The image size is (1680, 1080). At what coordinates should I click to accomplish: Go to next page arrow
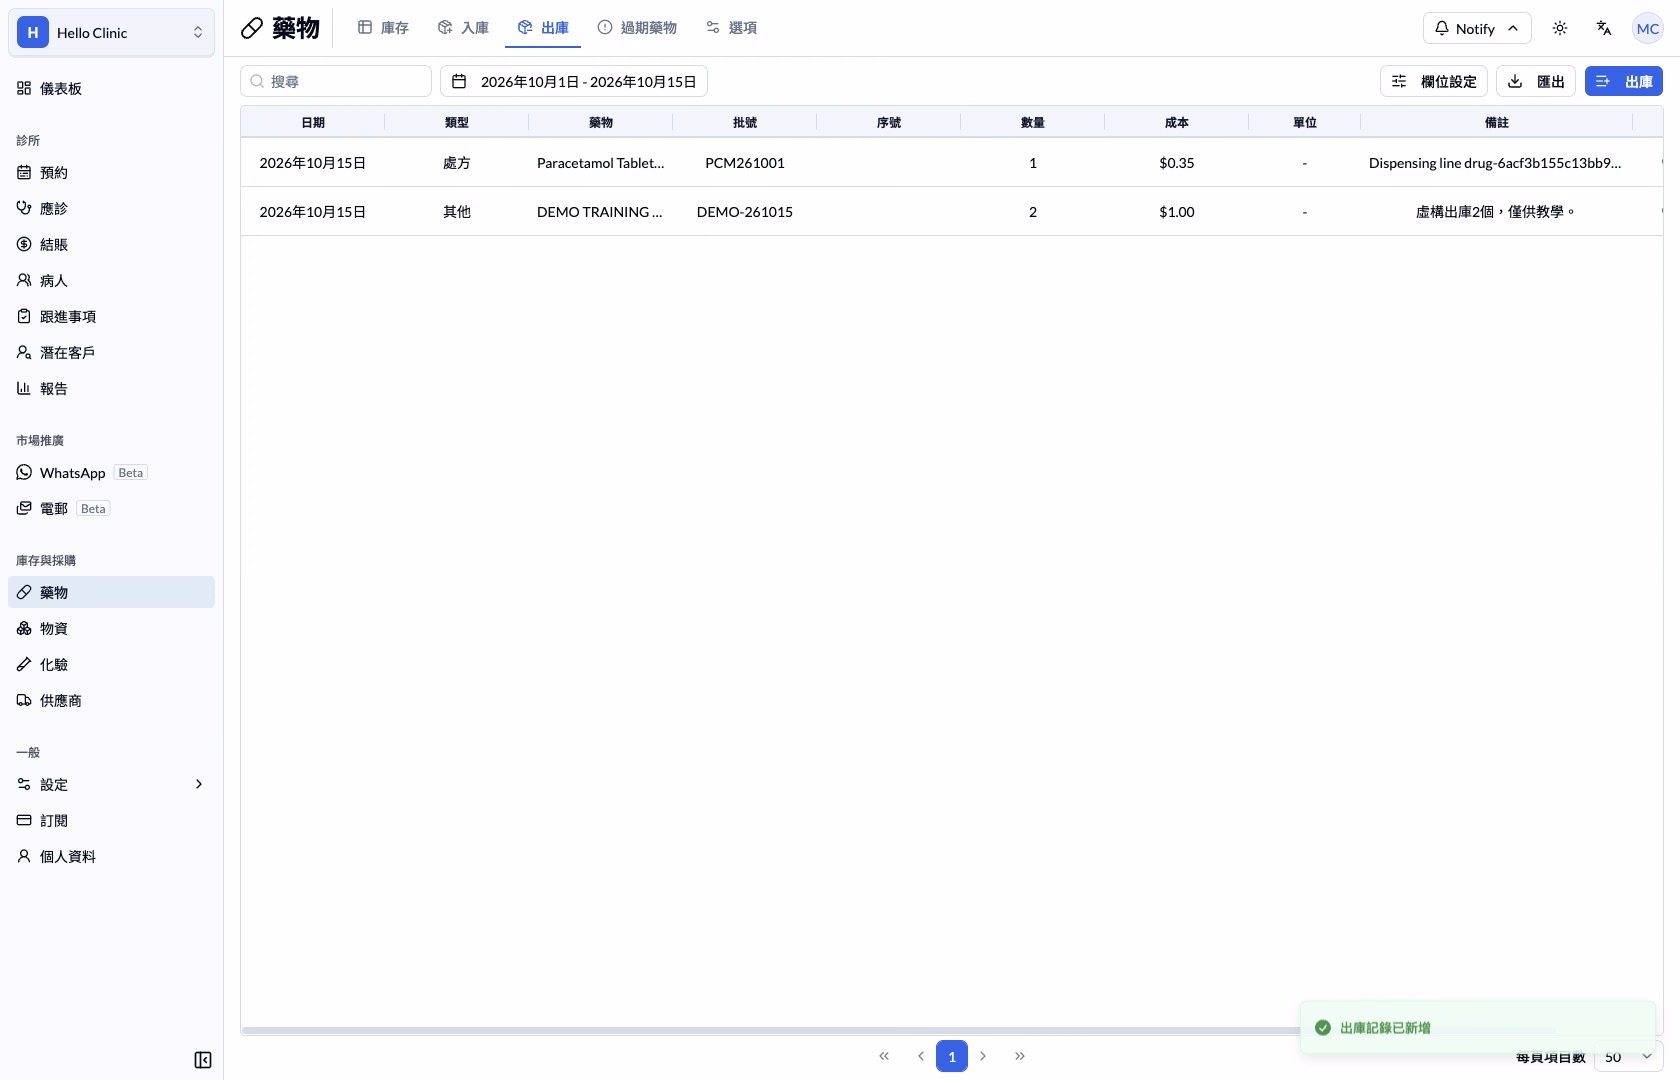pyautogui.click(x=983, y=1056)
